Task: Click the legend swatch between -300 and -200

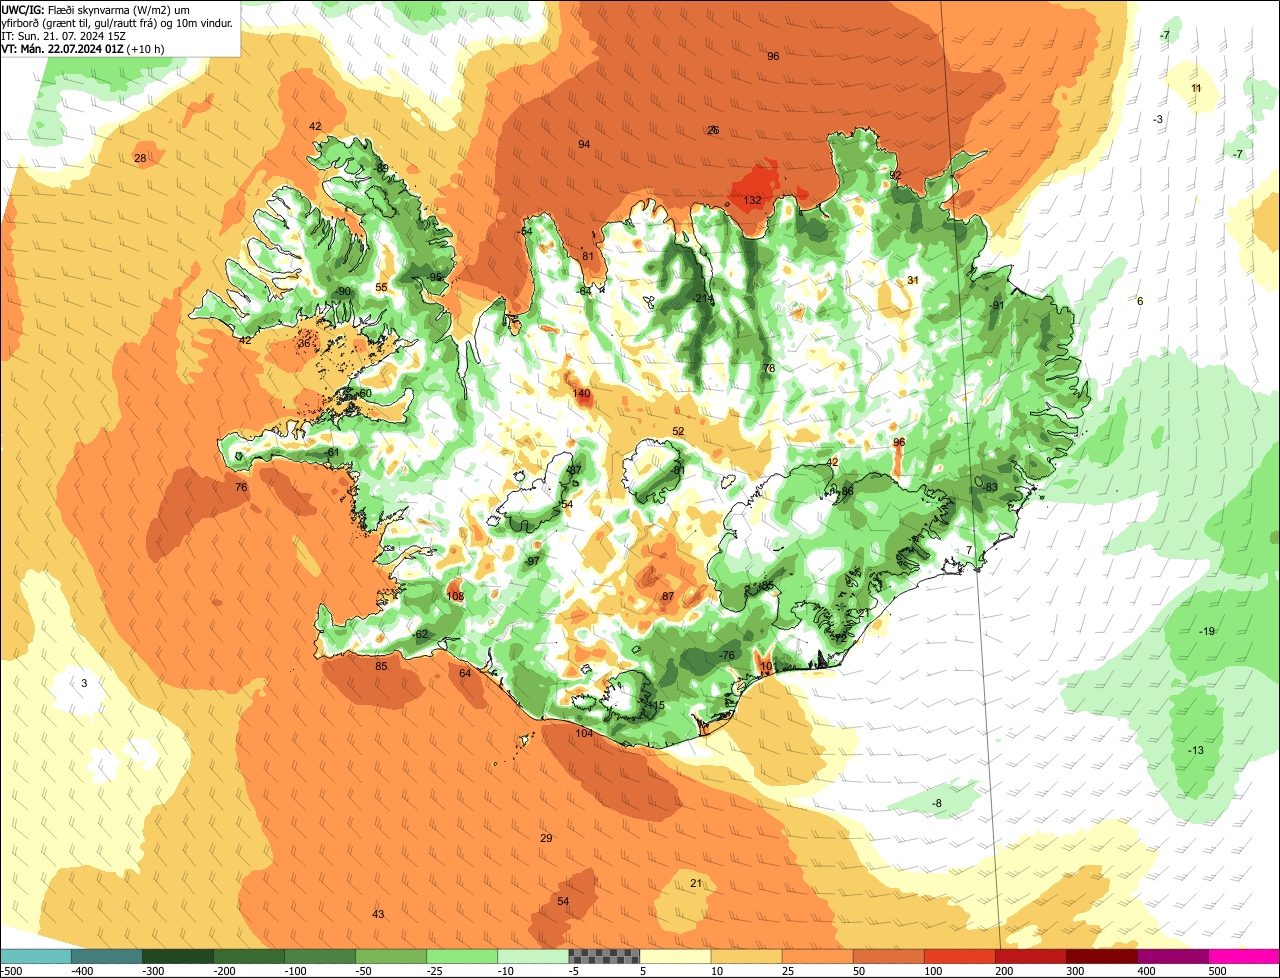Action: 178,955
